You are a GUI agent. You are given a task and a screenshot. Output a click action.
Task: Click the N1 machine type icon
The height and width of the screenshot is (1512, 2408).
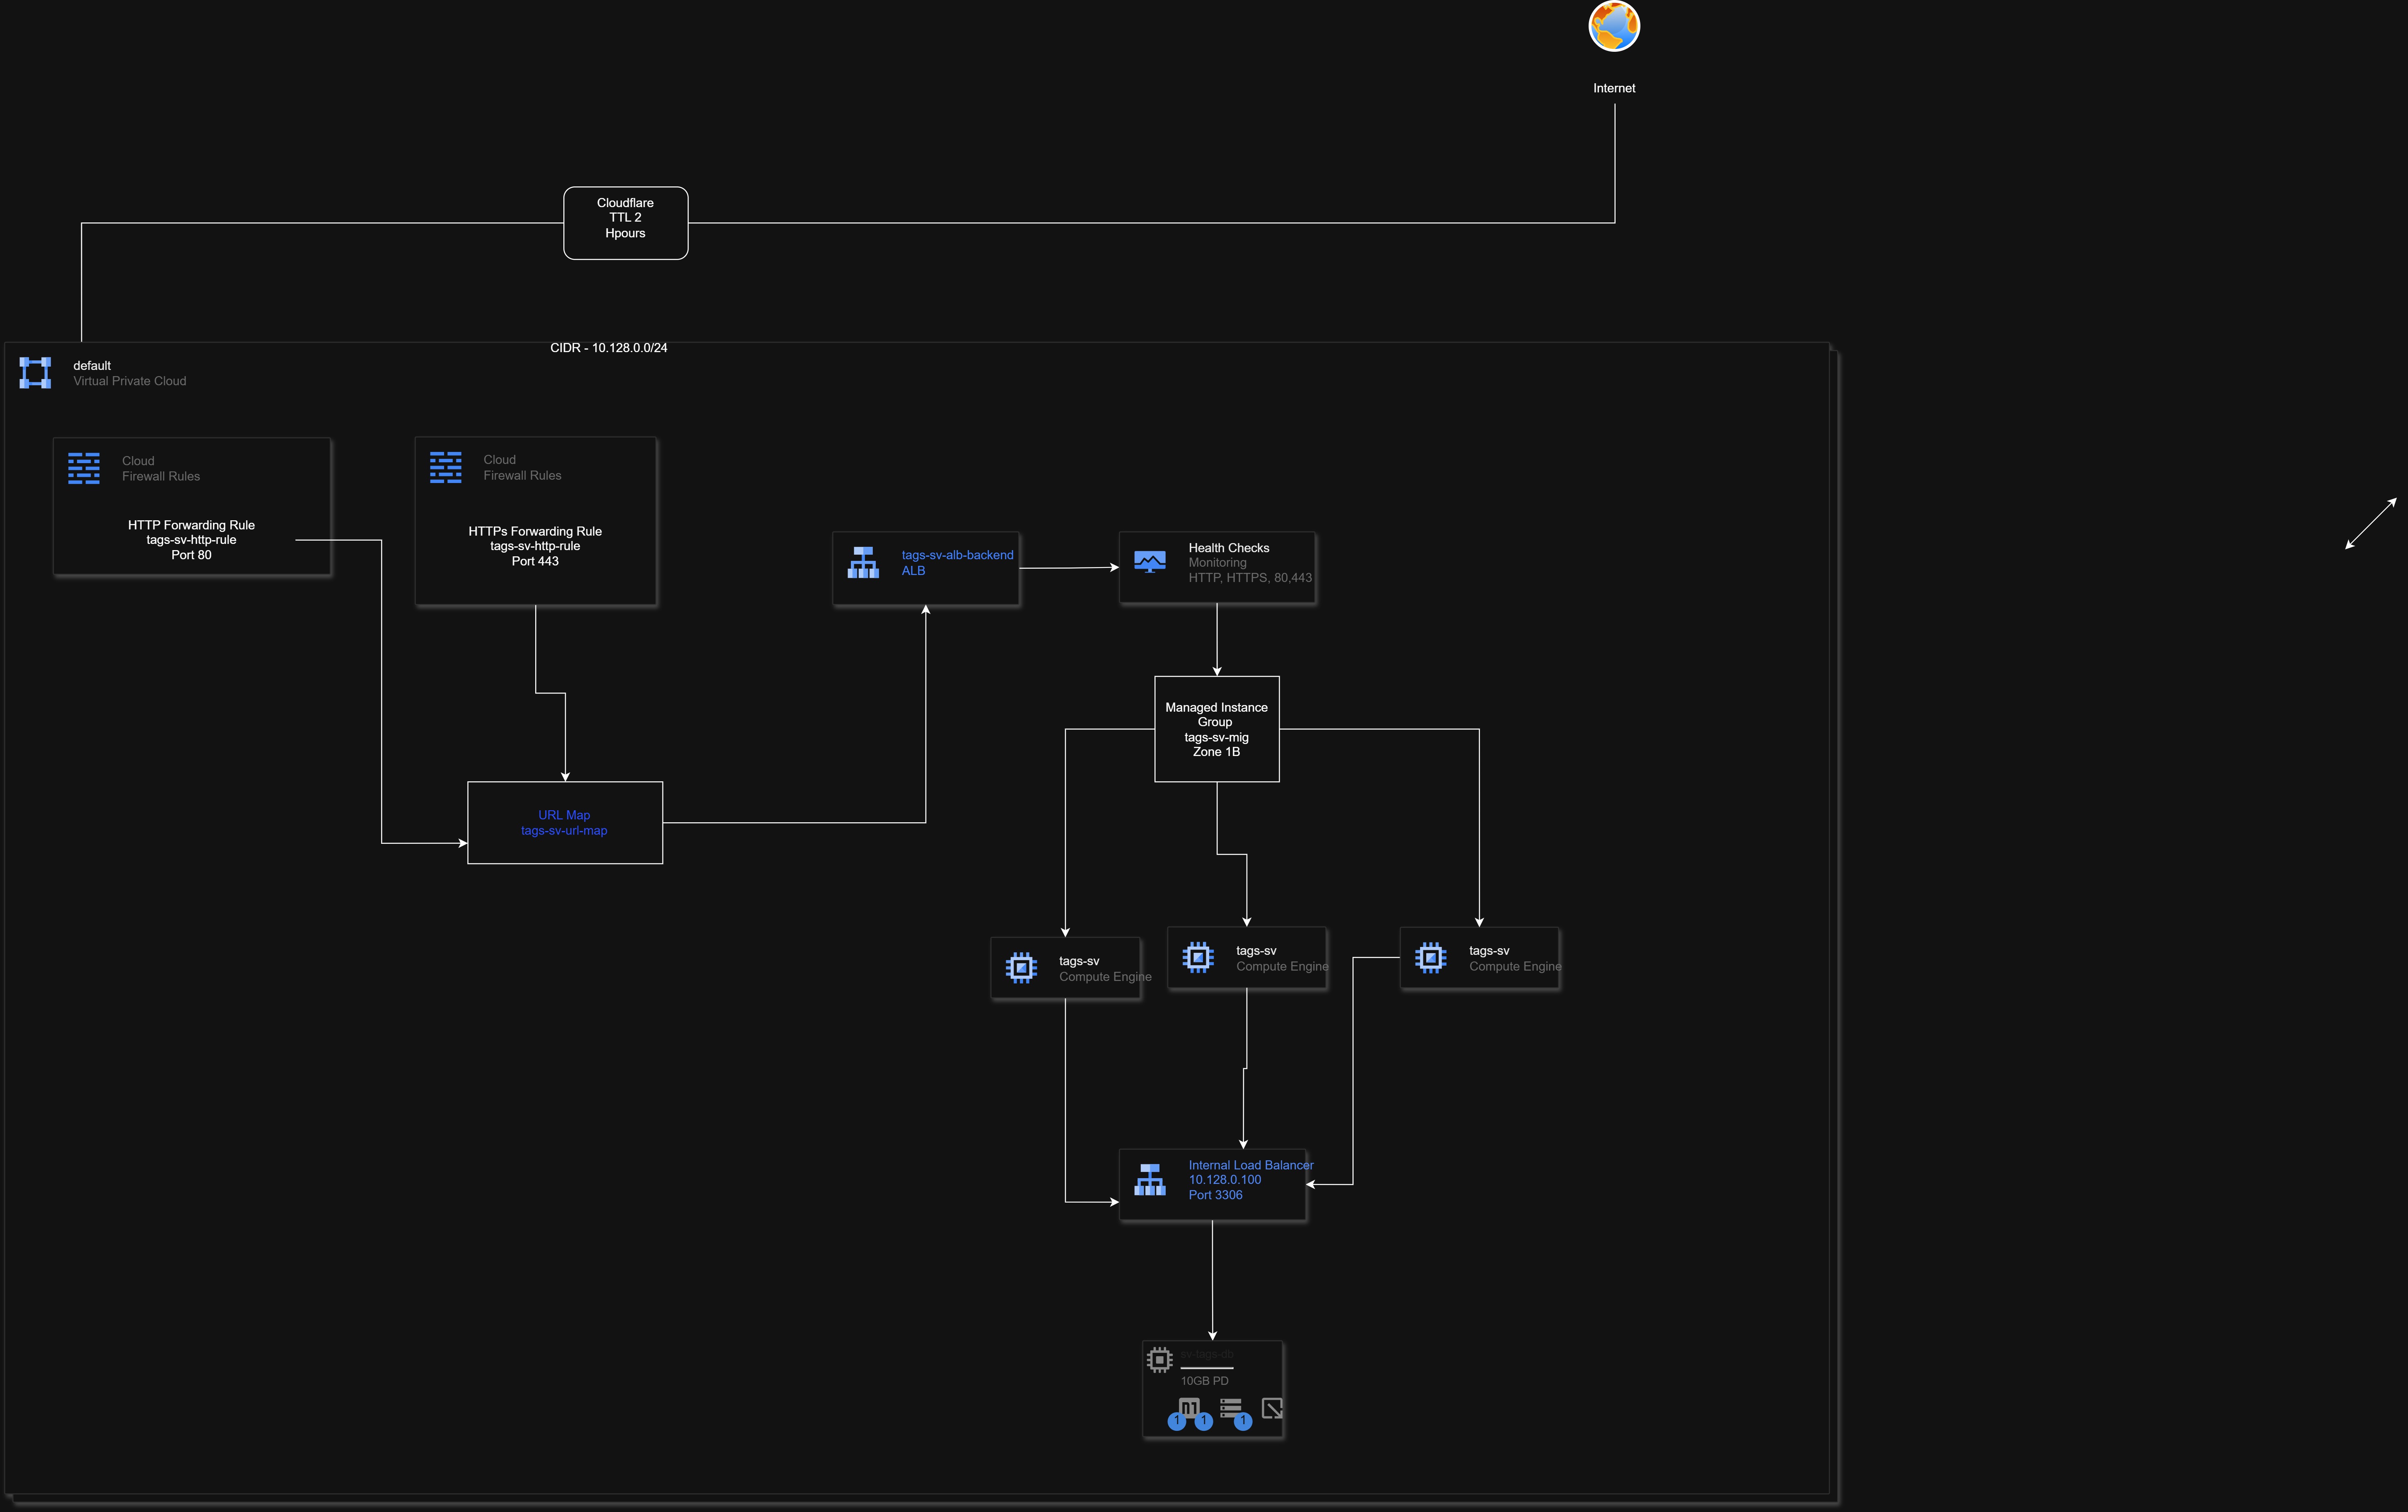coord(1189,1407)
